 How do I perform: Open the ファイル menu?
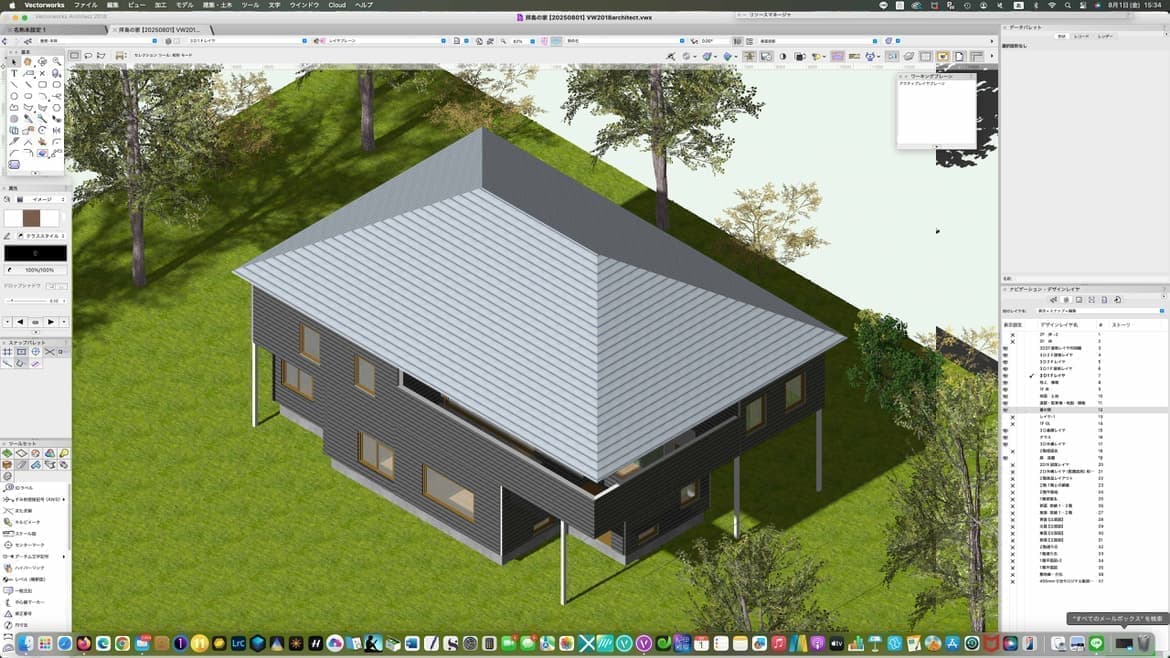[x=86, y=5]
